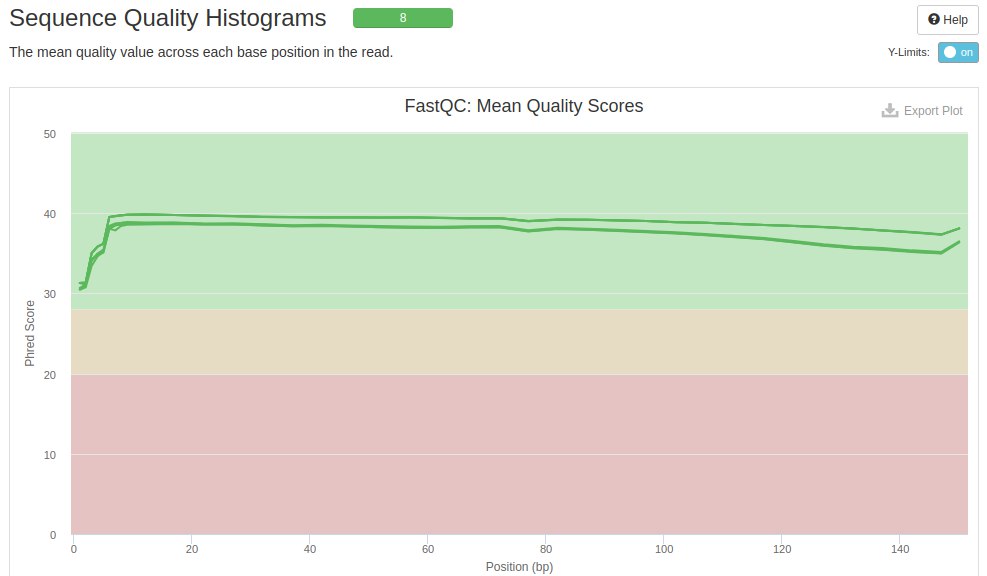Image resolution: width=987 pixels, height=576 pixels.
Task: Click the Export Plot download icon
Action: (x=890, y=111)
